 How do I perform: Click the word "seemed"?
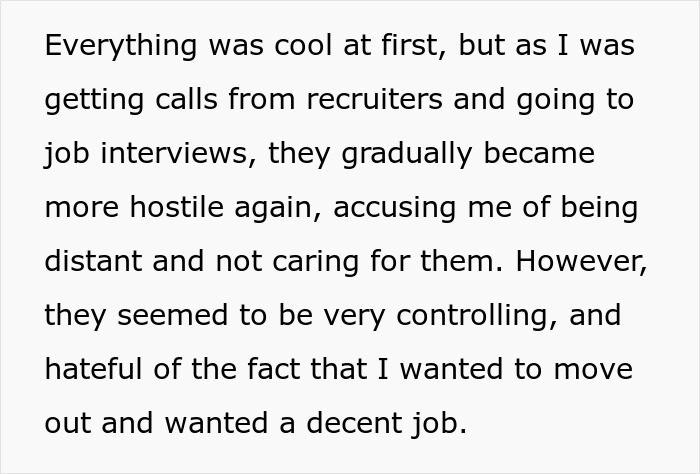[158, 316]
